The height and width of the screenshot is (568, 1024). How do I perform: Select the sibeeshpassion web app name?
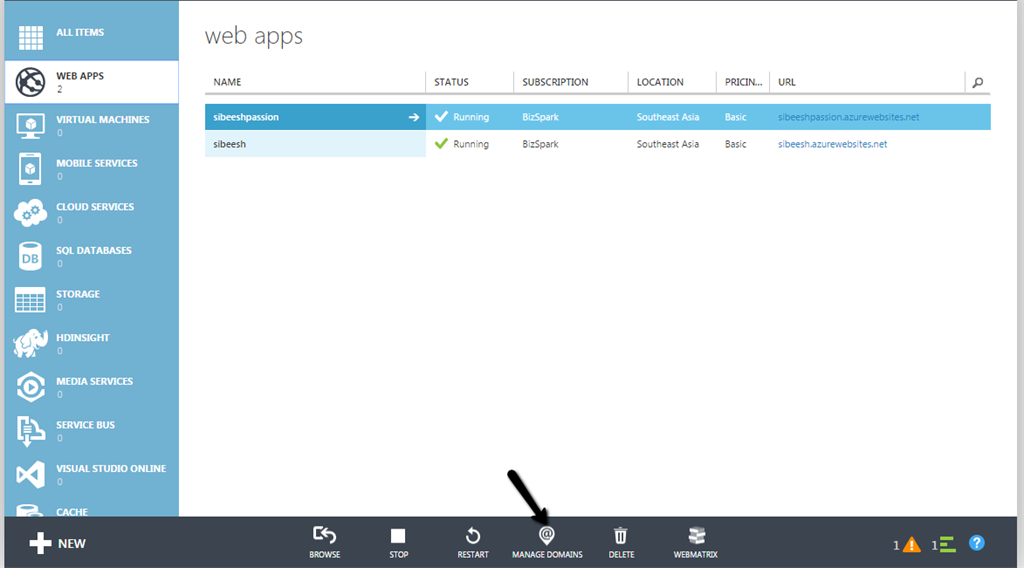[246, 118]
